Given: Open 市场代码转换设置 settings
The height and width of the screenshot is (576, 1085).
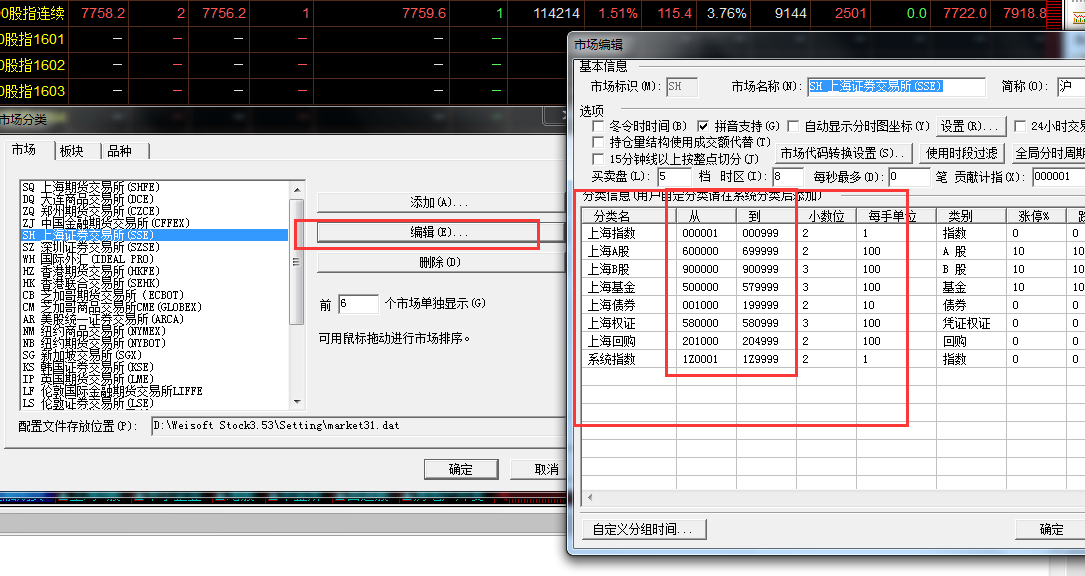Looking at the screenshot, I should (x=844, y=153).
